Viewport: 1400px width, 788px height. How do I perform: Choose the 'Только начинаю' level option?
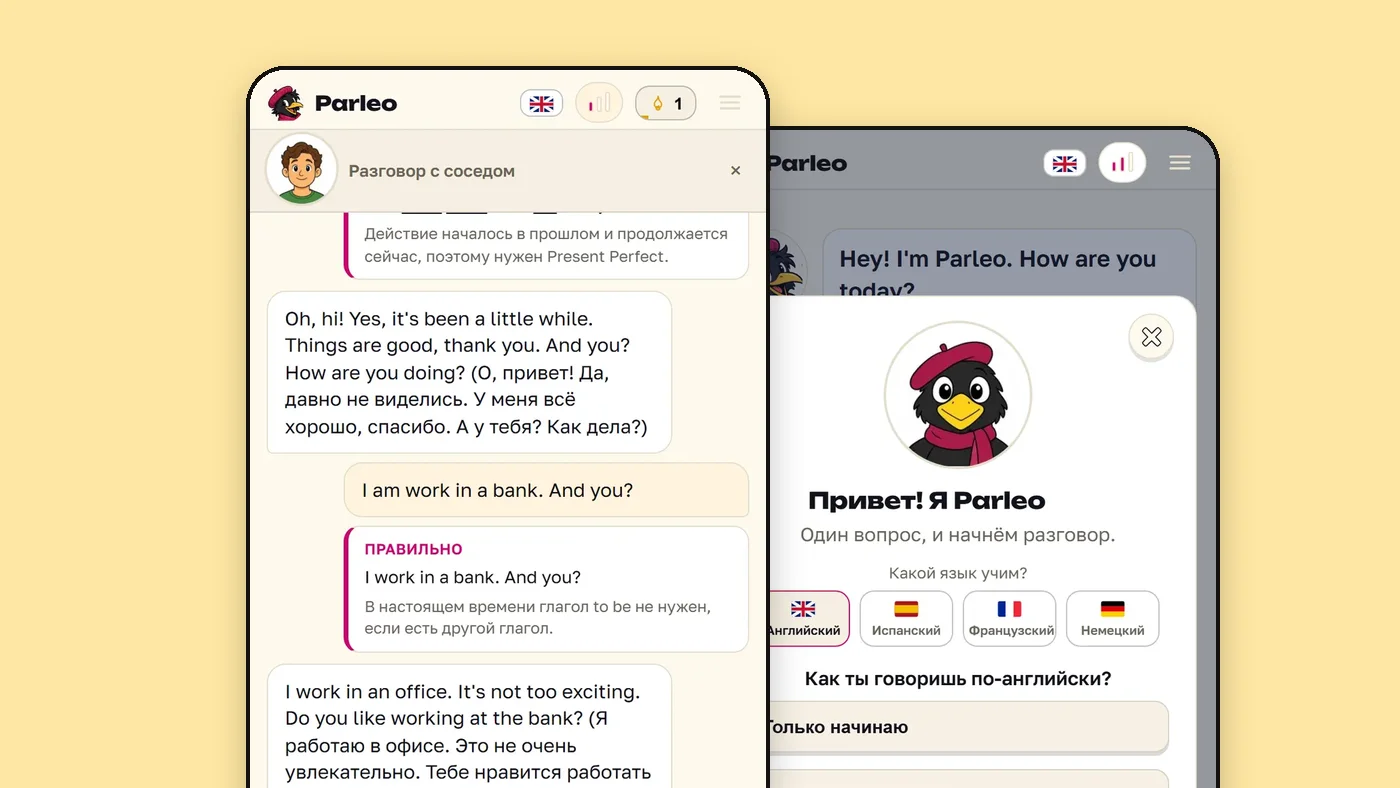coord(968,727)
